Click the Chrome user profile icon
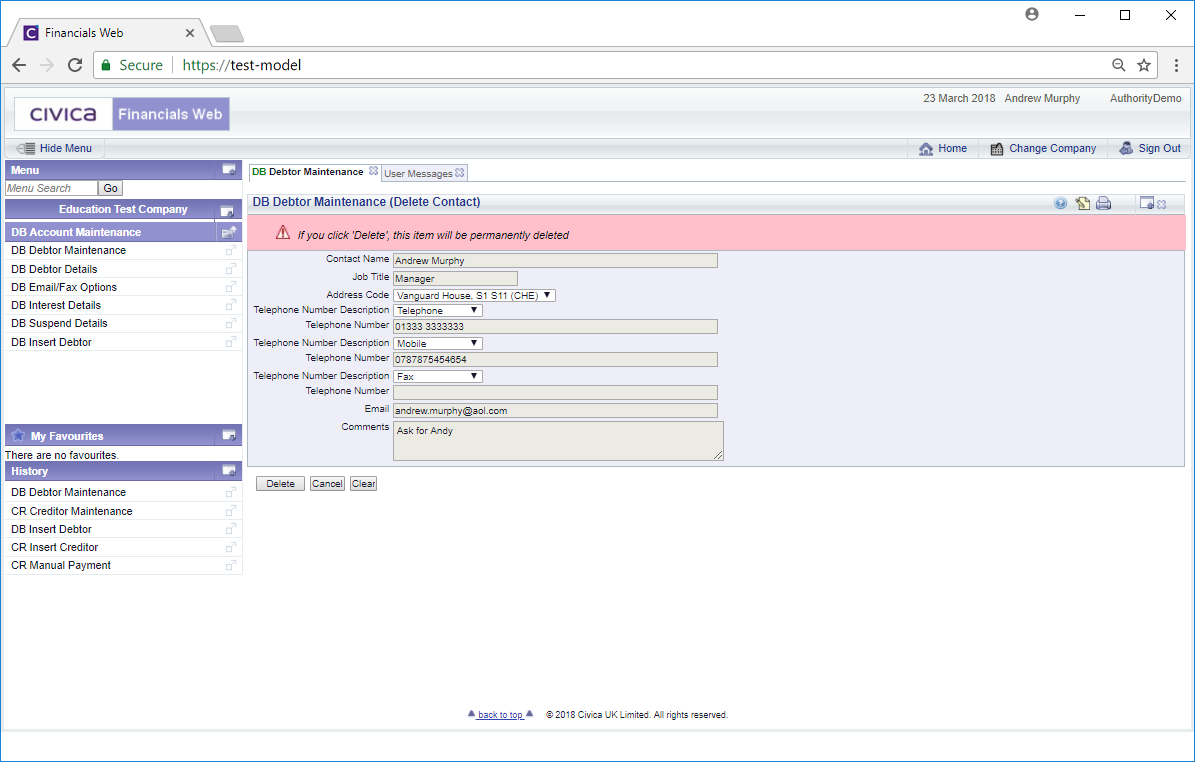This screenshot has height=762, width=1195. coord(1032,14)
